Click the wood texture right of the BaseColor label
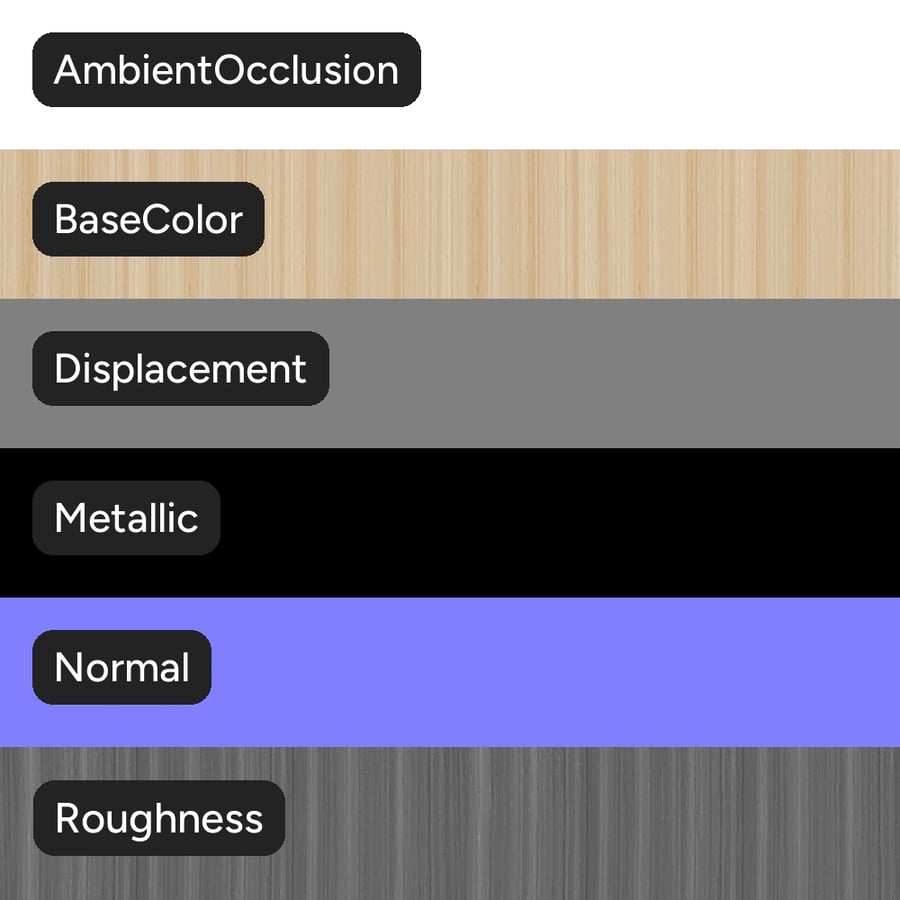 click(x=582, y=224)
